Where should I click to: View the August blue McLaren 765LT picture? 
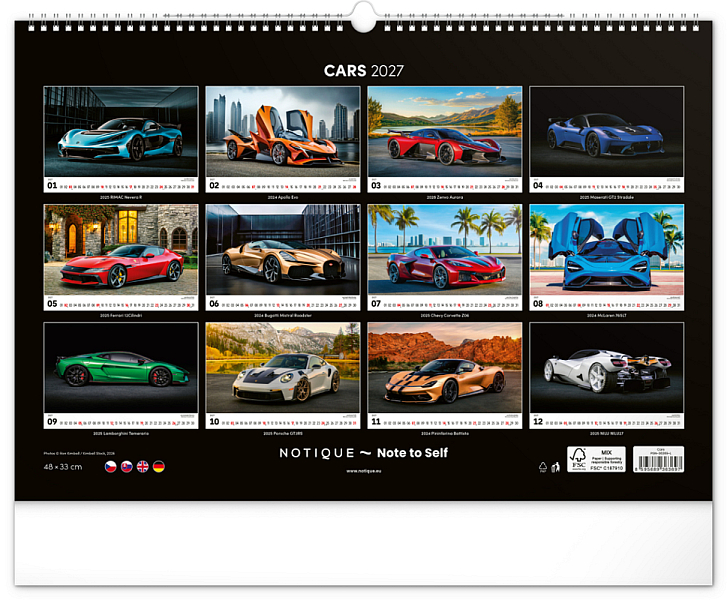(x=606, y=249)
